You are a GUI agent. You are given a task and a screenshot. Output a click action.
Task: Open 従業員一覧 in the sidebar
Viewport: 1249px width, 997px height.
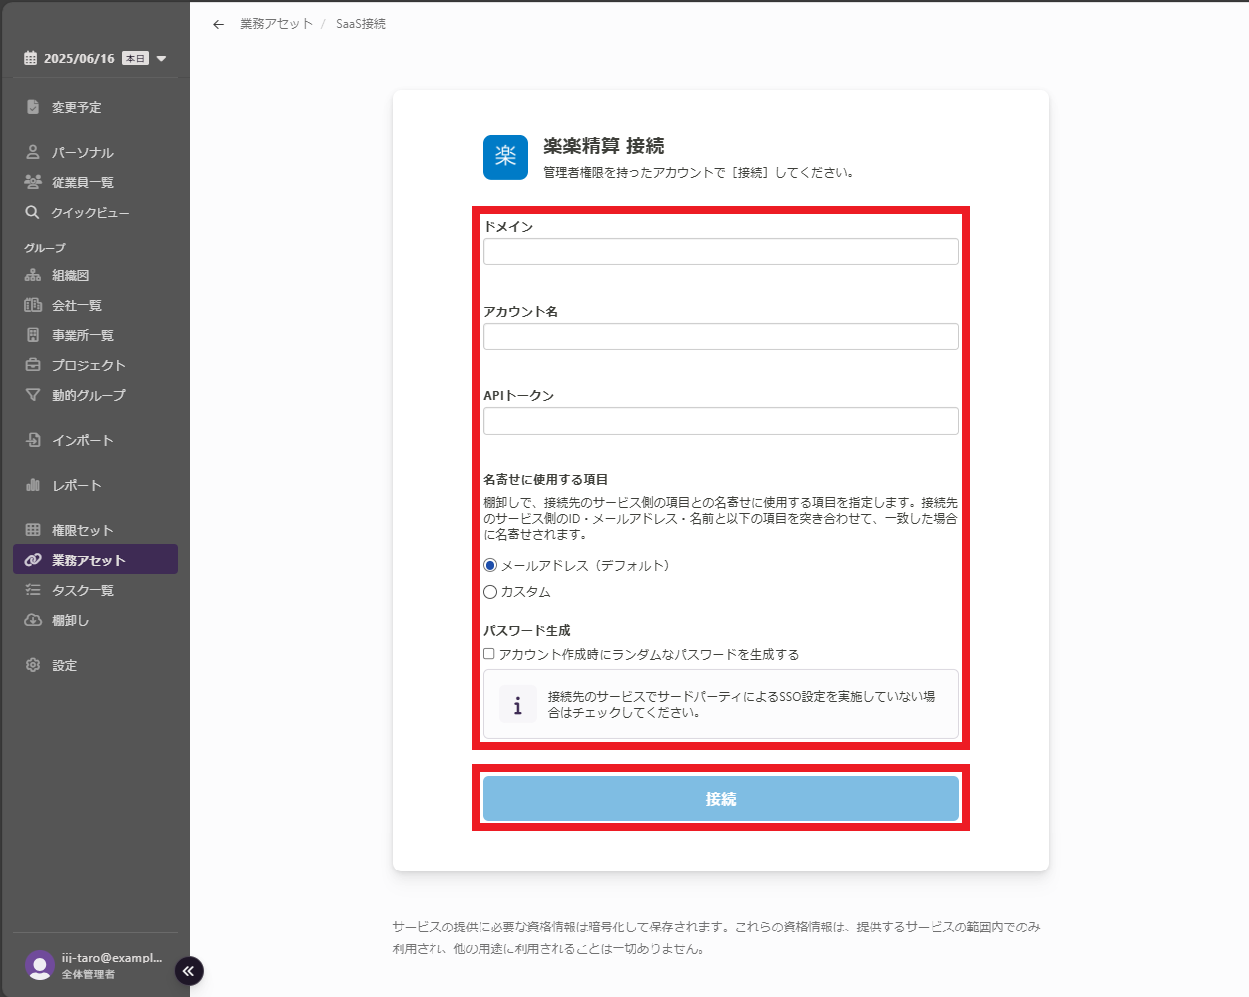coord(82,182)
